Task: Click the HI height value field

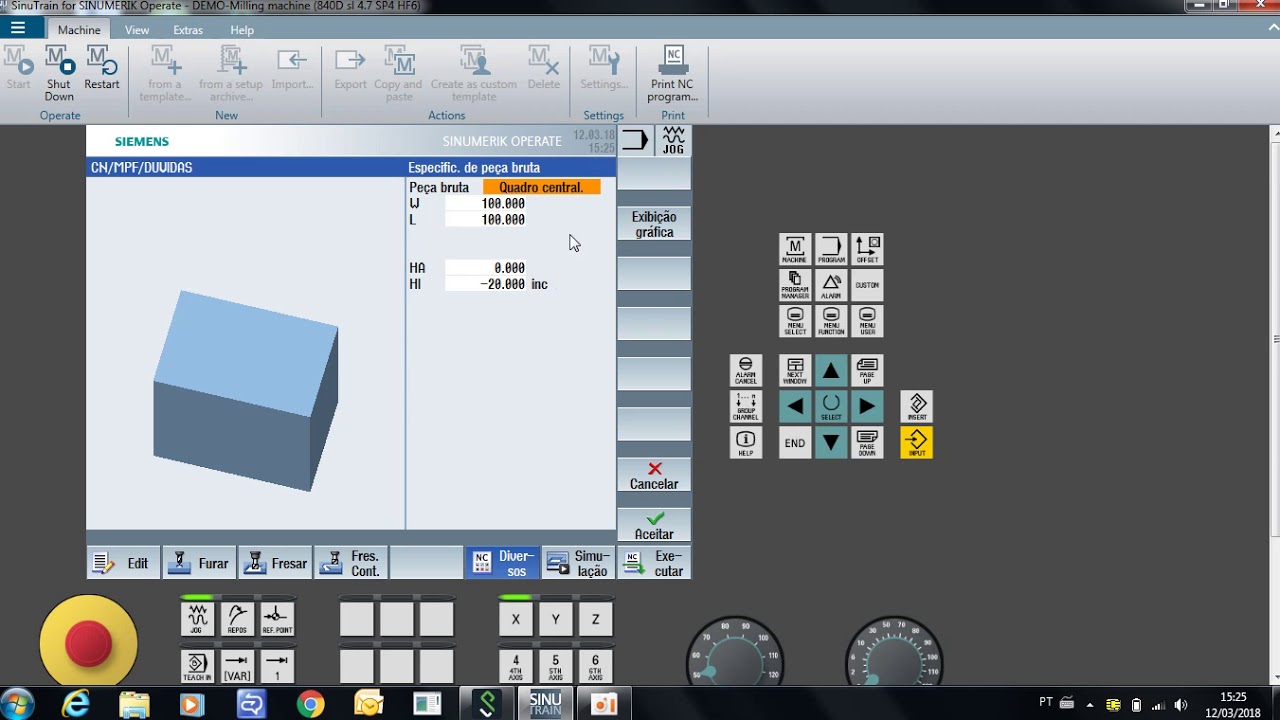Action: click(x=486, y=284)
